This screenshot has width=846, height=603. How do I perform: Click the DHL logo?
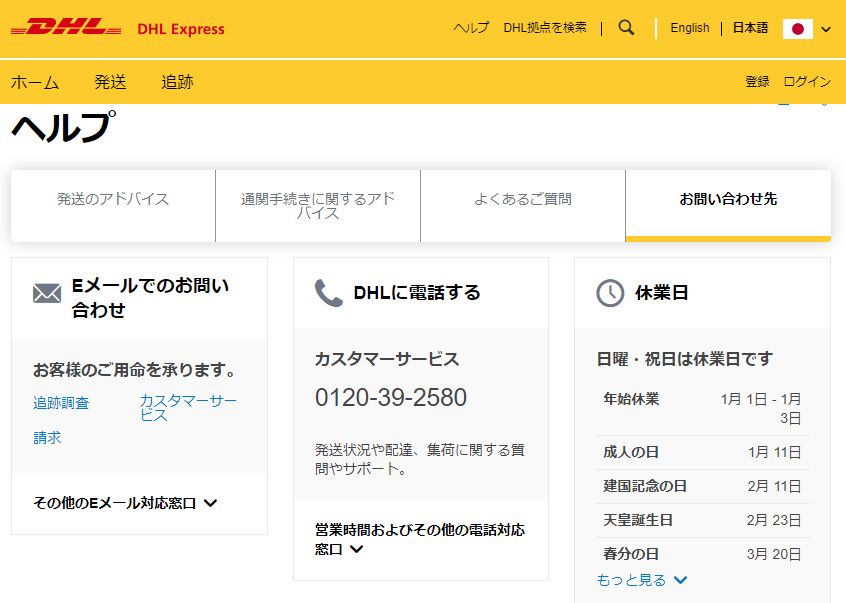click(66, 27)
